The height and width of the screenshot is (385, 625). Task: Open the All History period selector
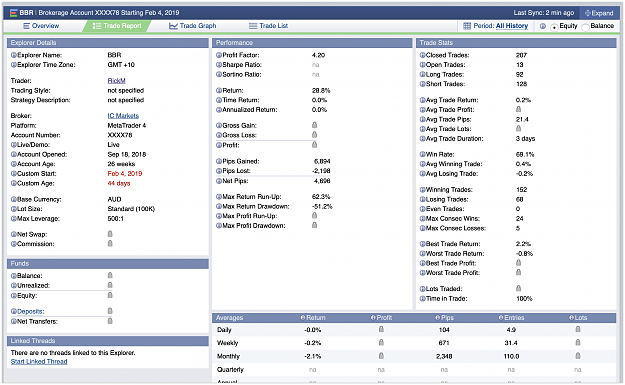coord(512,26)
